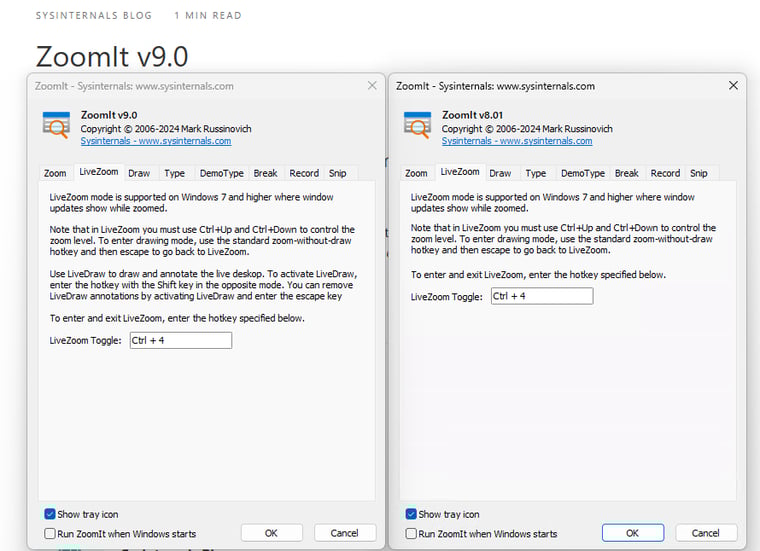The width and height of the screenshot is (760, 551).
Task: Click 'ZoomIt v9.0' version text in left dialog
Action: 109,115
